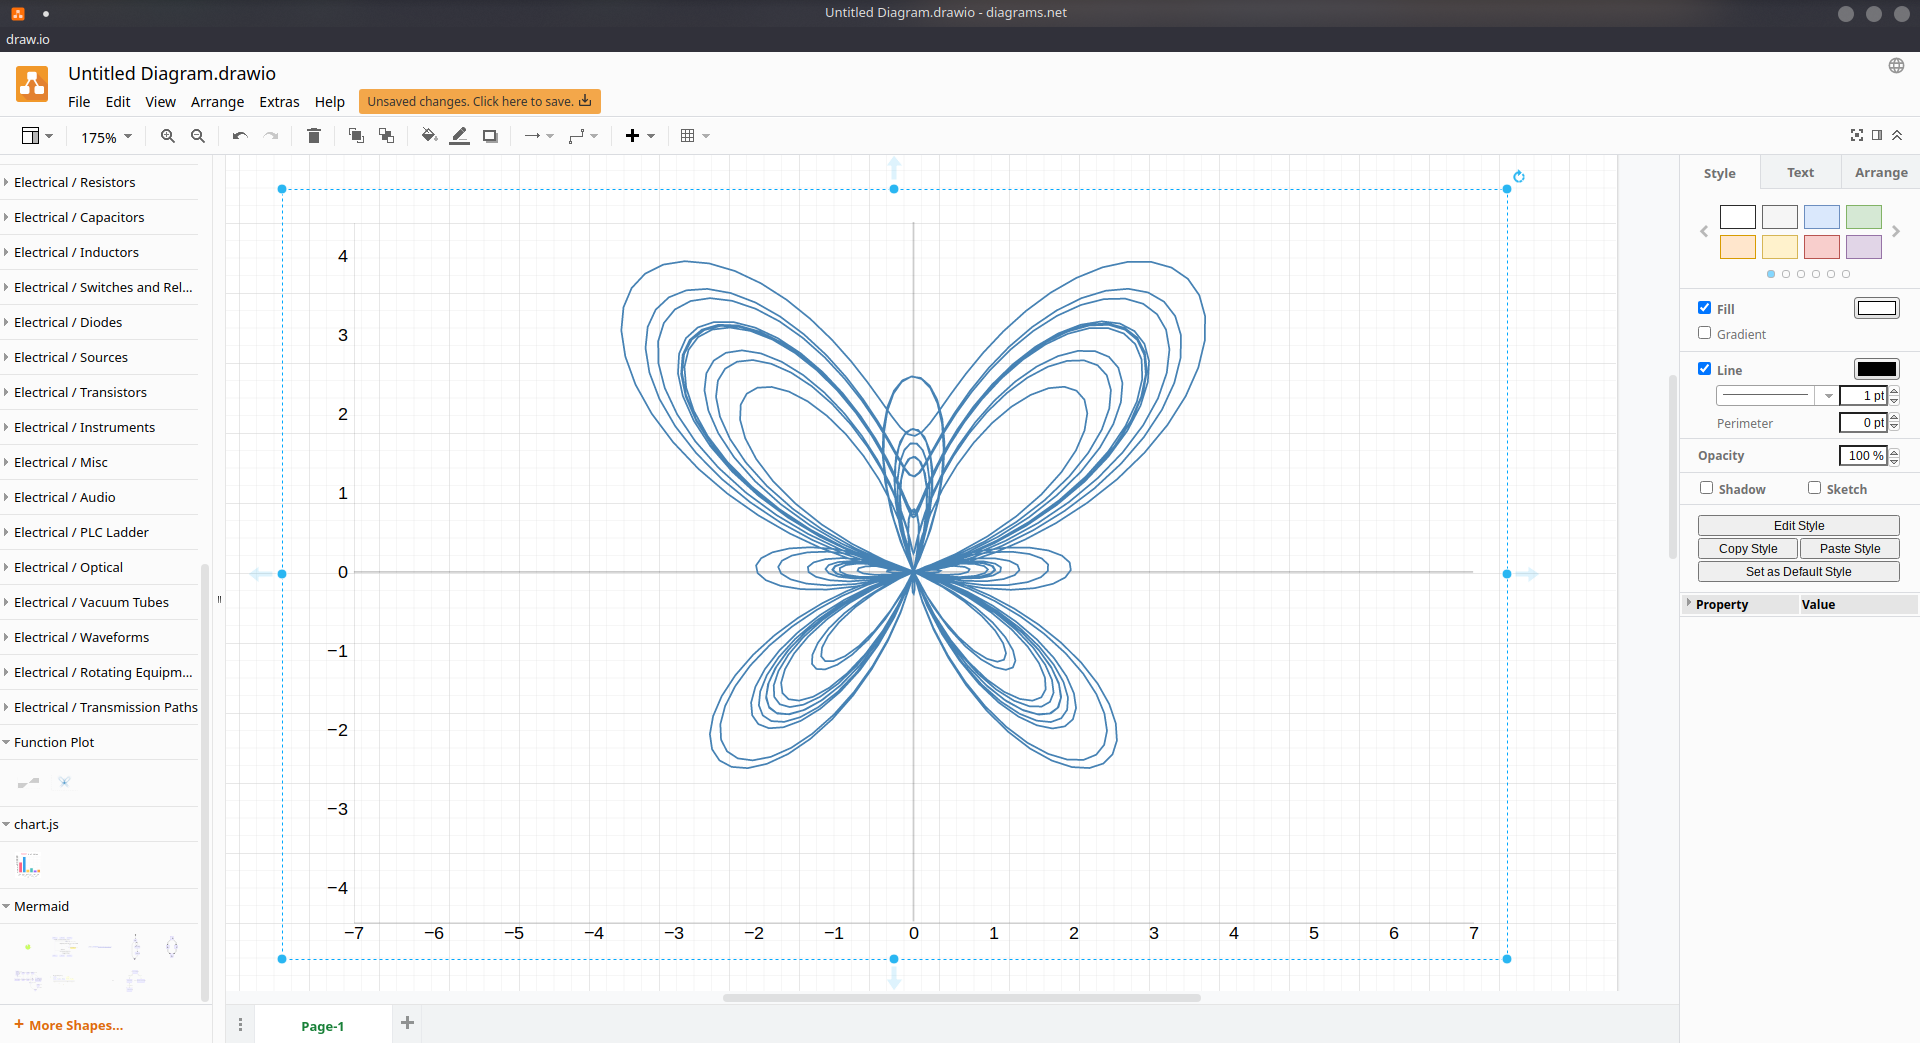The image size is (1920, 1043).
Task: Click the More Shapes link
Action: point(69,1025)
